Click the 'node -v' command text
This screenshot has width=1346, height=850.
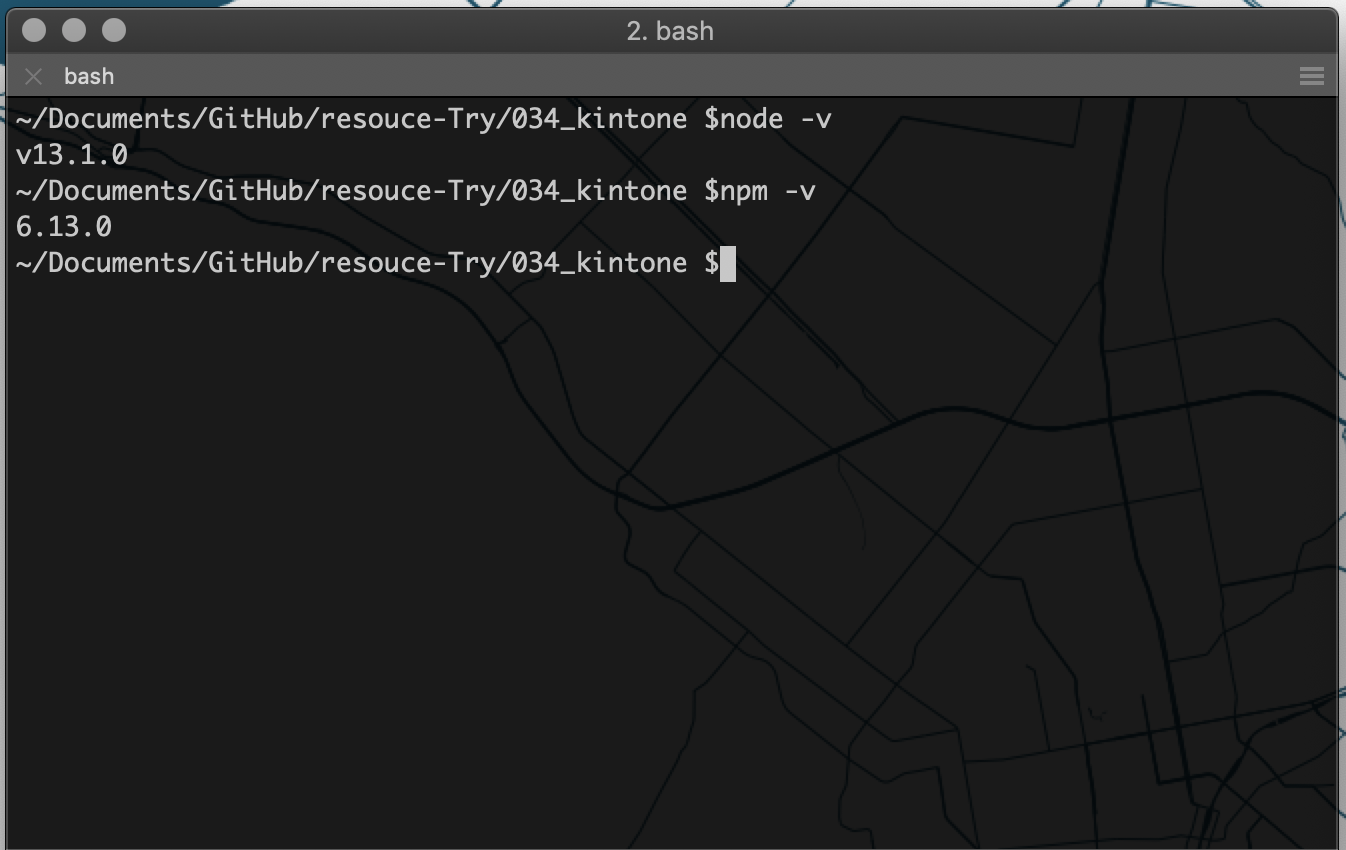[x=776, y=119]
